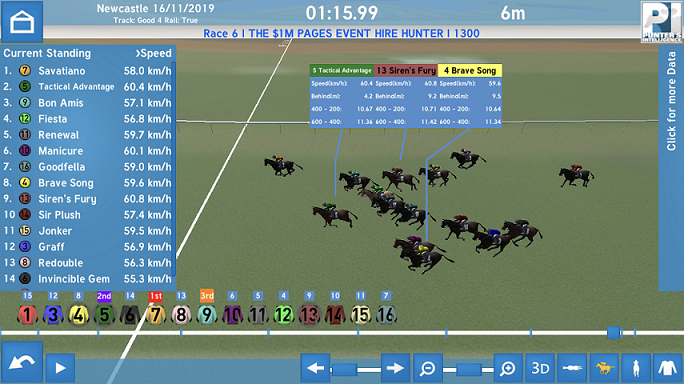Step backward with the left arrow icon
This screenshot has height=384, width=684.
[315, 368]
